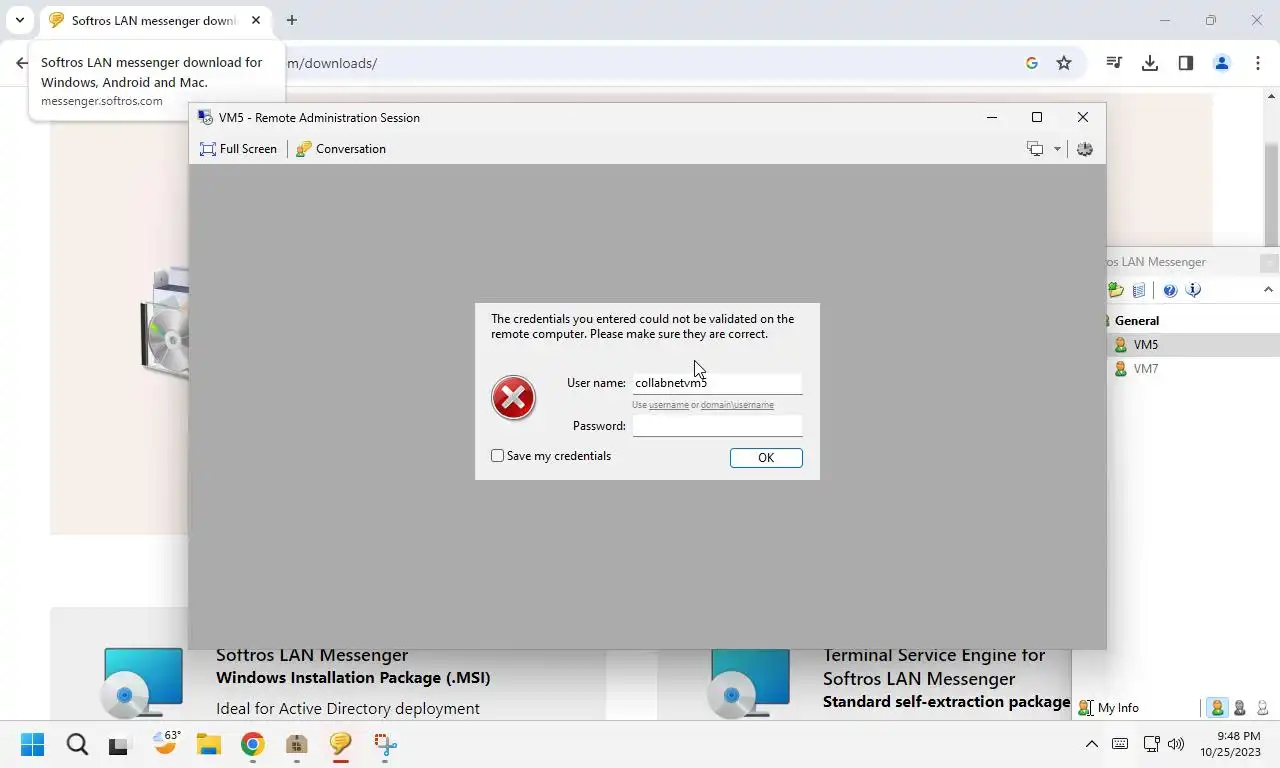Open a new Chrome tab

292,20
